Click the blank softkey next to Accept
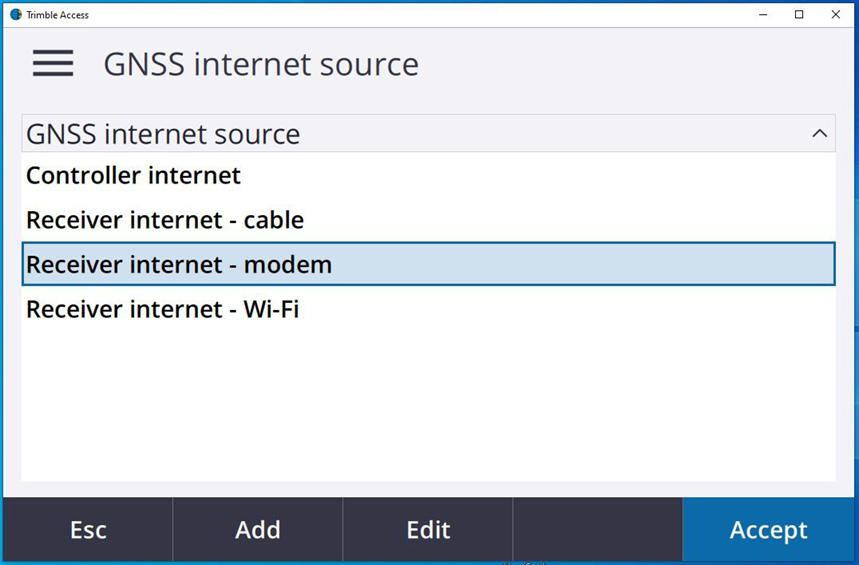Screen dimensions: 859x565 point(597,530)
